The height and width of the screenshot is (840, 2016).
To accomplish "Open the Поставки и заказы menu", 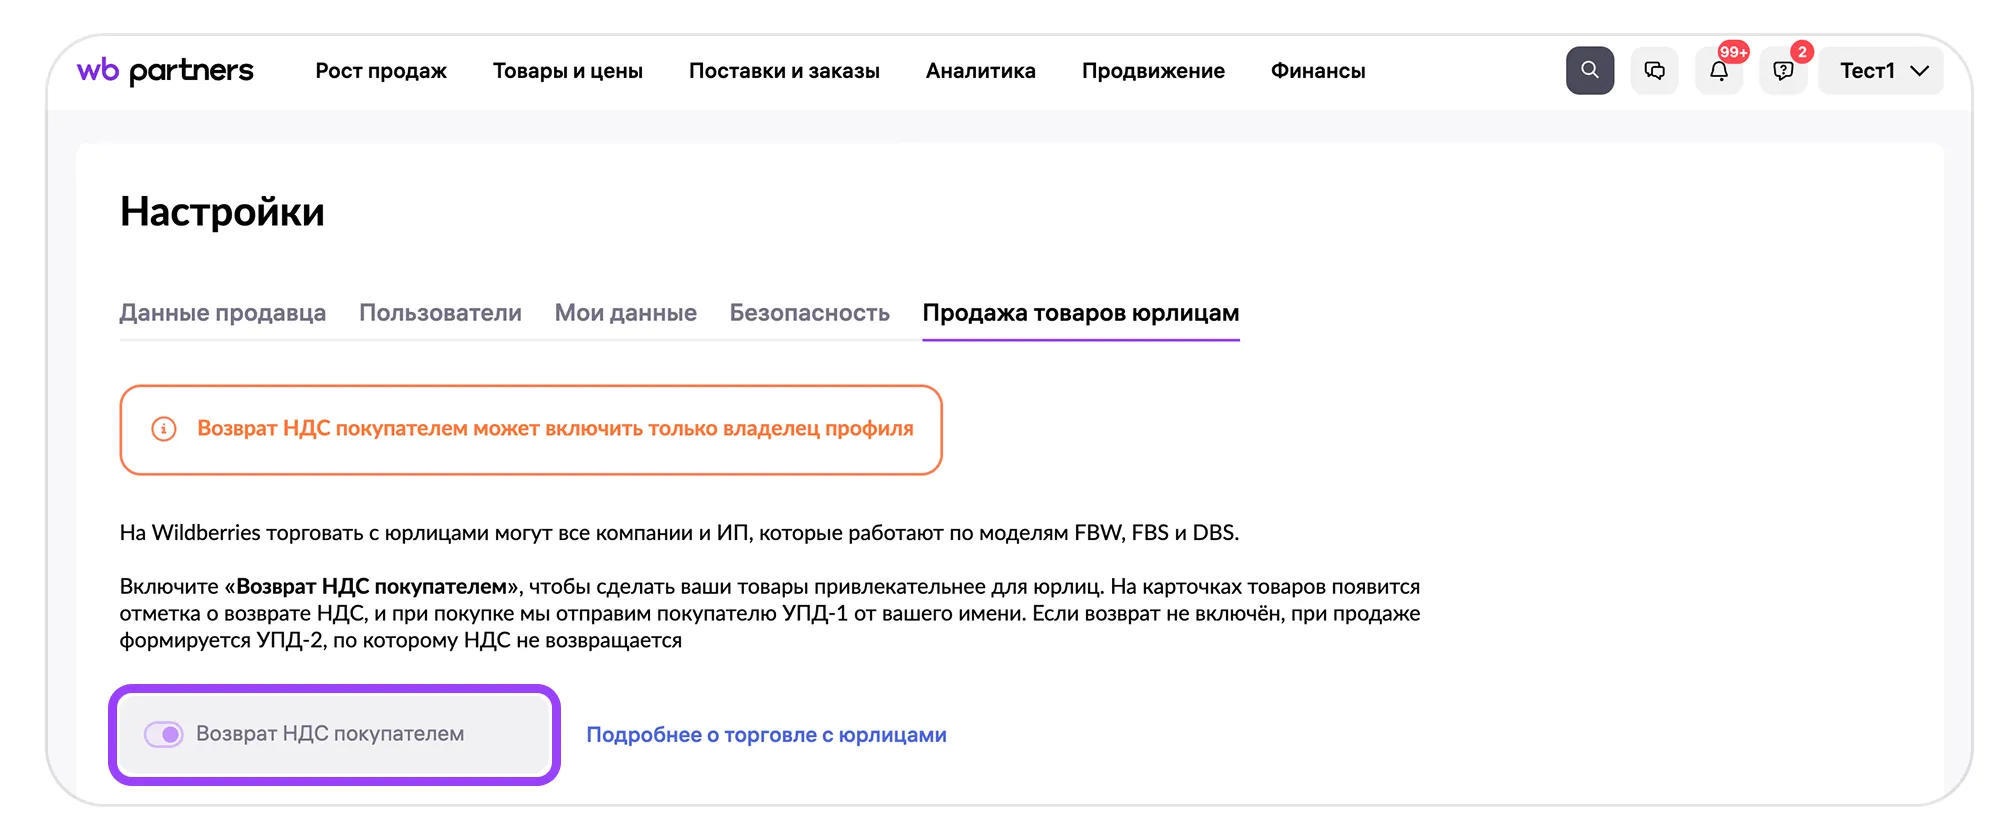I will pos(784,71).
